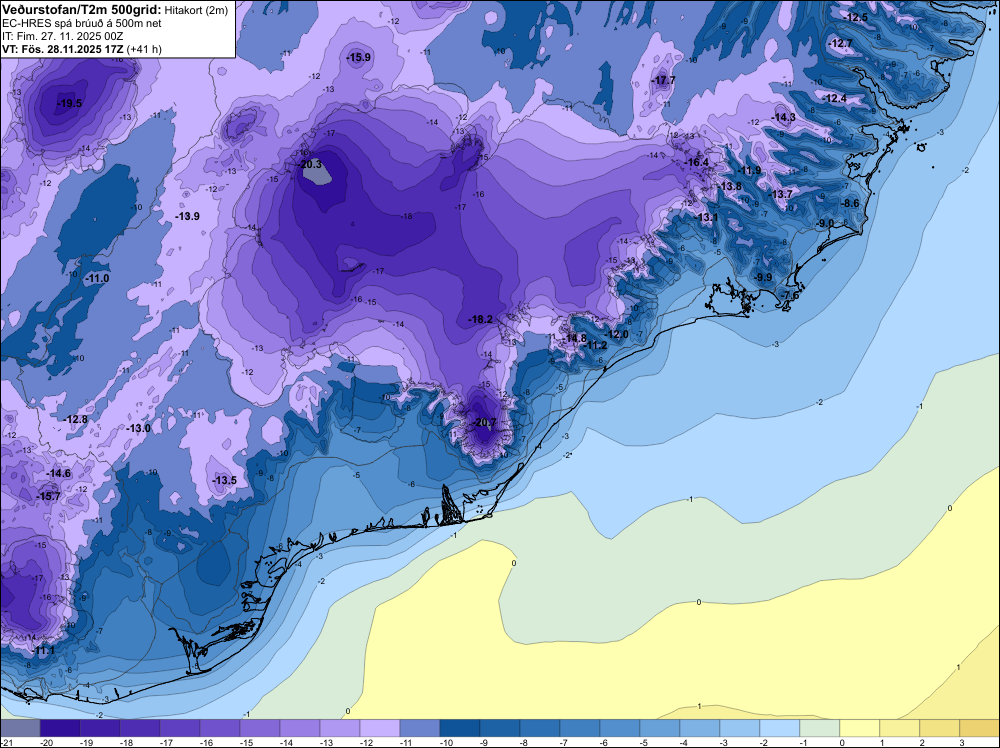Viewport: 1000px width, 748px height.
Task: Click the bold -8.6 coastal value
Action: tap(850, 203)
